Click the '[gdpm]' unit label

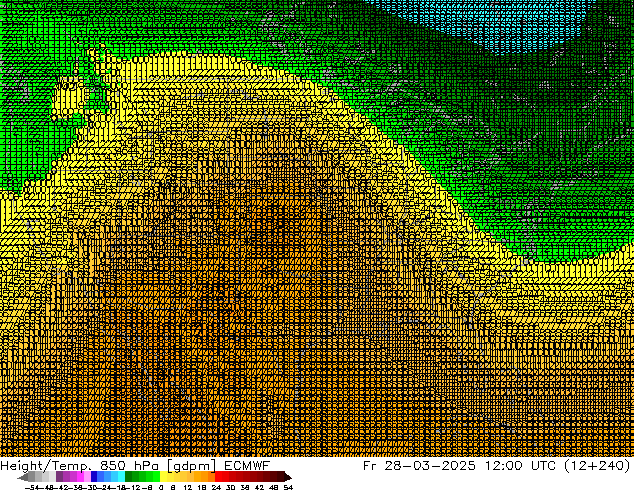point(189,466)
